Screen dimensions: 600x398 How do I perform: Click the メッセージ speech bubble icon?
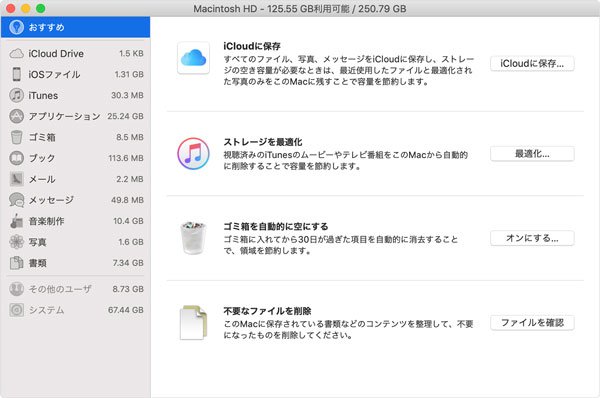pos(16,200)
